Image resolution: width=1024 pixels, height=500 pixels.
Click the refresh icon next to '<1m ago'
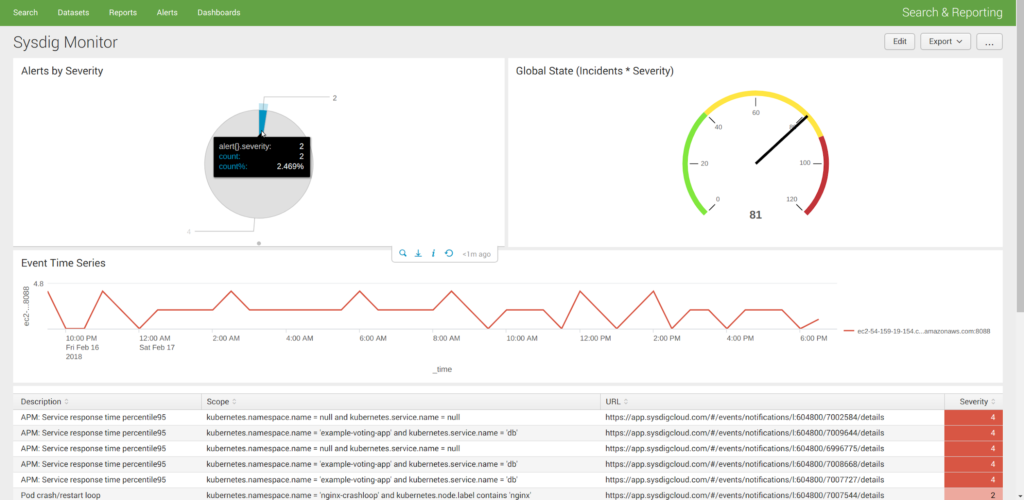(449, 253)
